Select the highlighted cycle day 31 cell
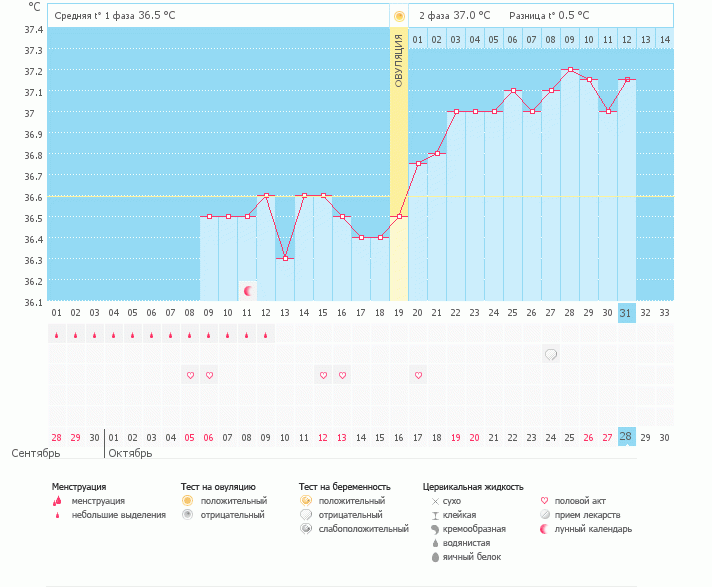The height and width of the screenshot is (587, 712). [627, 312]
